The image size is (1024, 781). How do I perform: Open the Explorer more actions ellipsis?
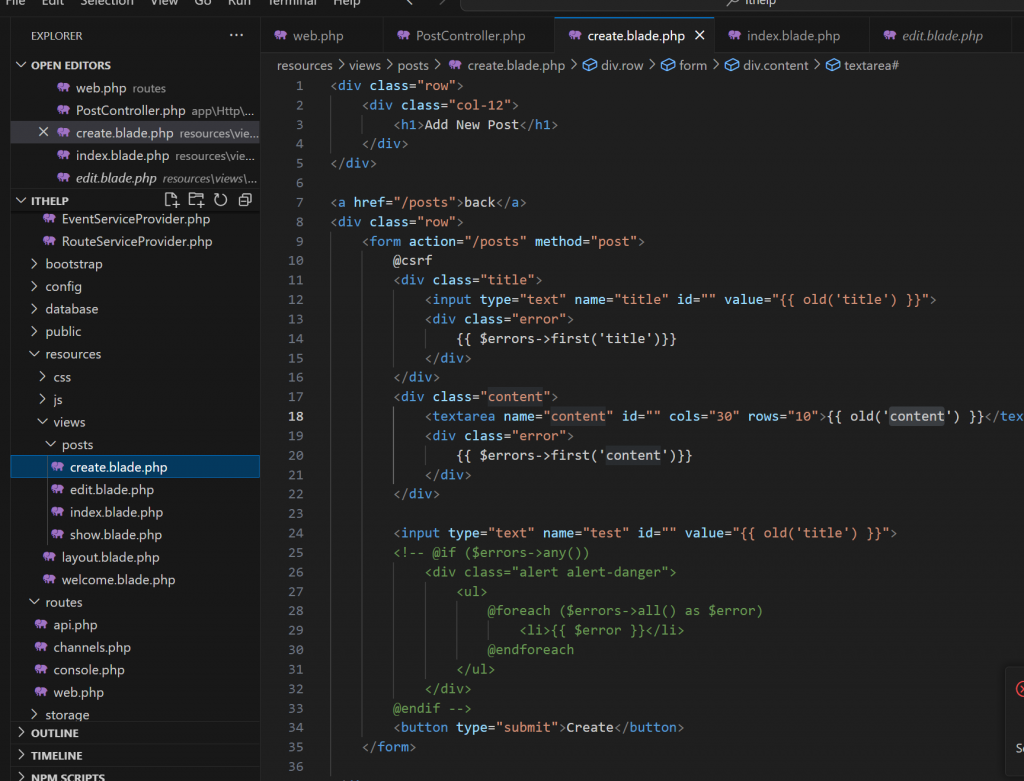pyautogui.click(x=236, y=35)
